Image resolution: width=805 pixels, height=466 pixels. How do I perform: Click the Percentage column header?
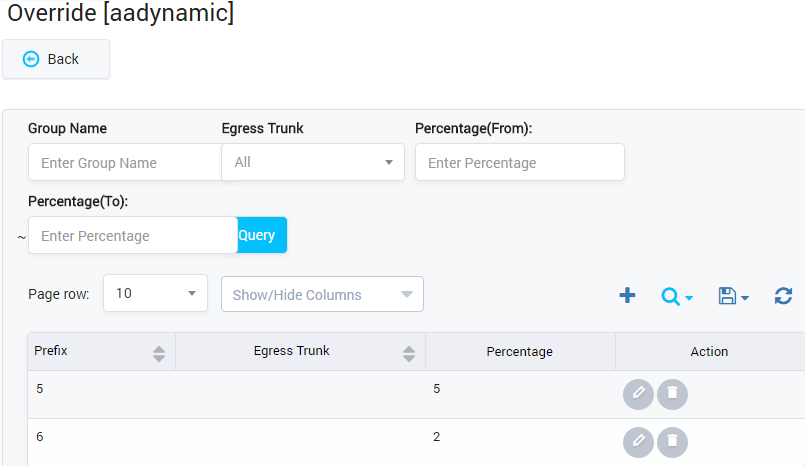pos(519,352)
